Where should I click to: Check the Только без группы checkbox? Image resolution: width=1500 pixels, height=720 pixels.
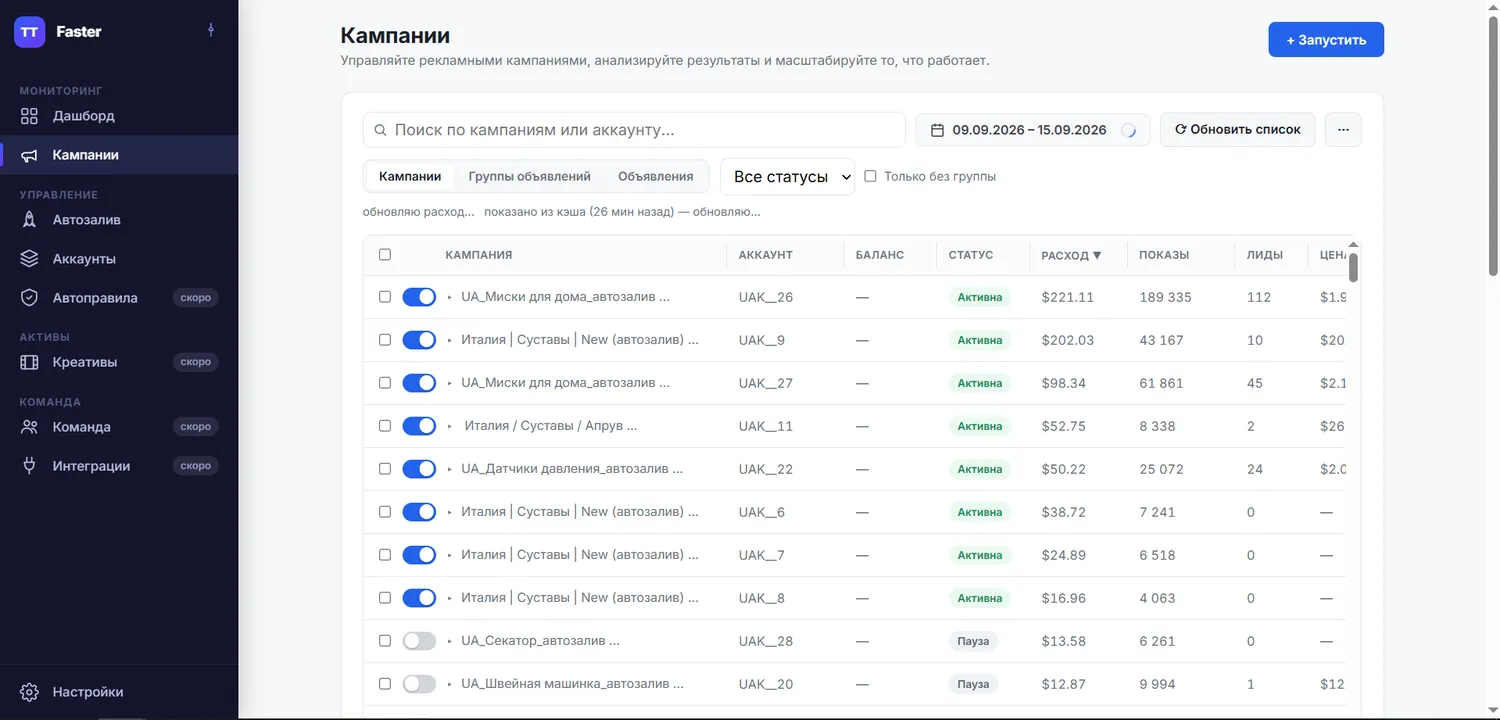click(870, 176)
